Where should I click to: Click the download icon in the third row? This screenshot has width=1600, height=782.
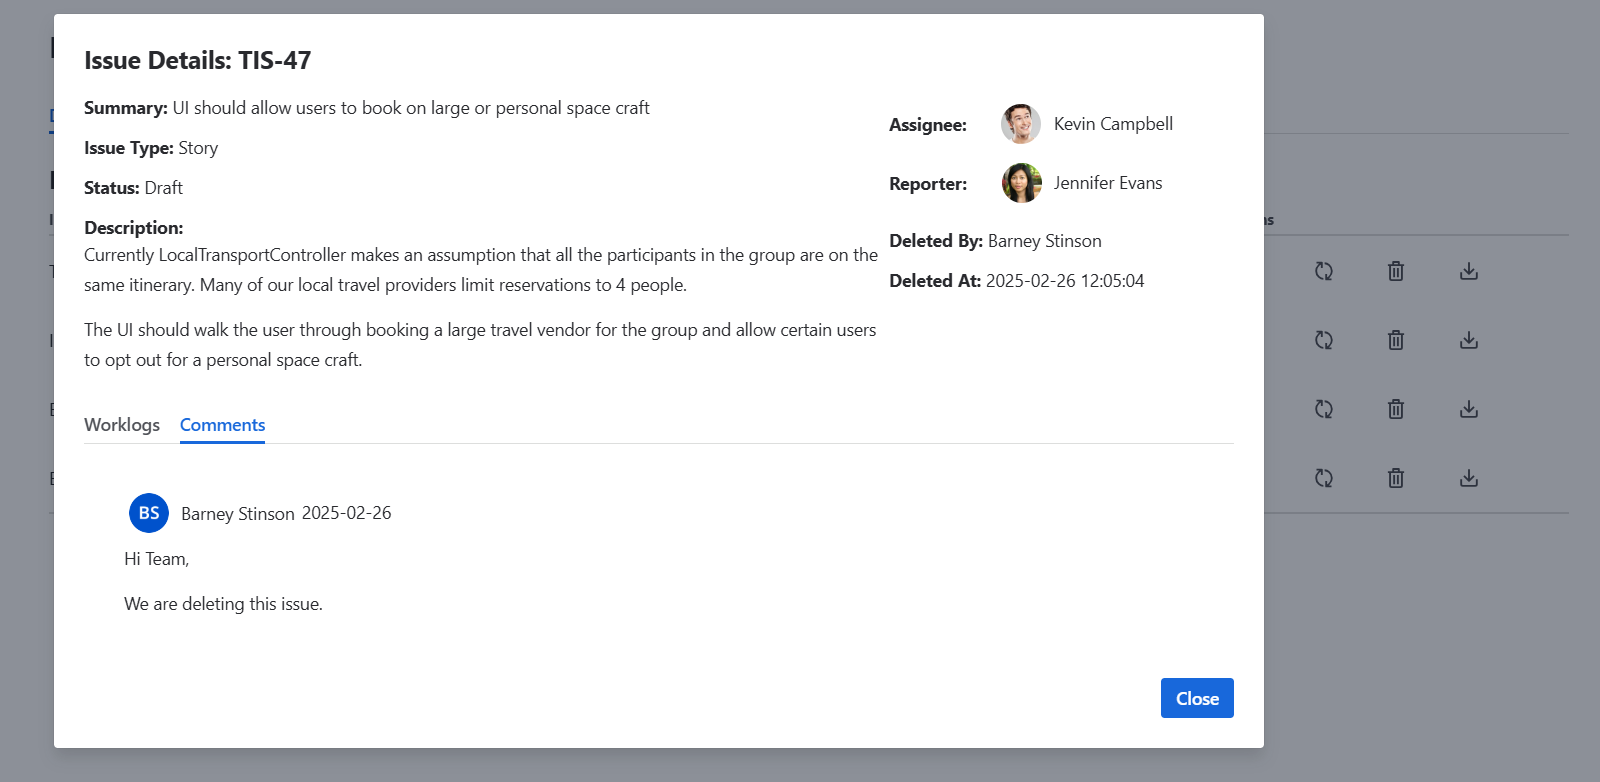point(1469,409)
